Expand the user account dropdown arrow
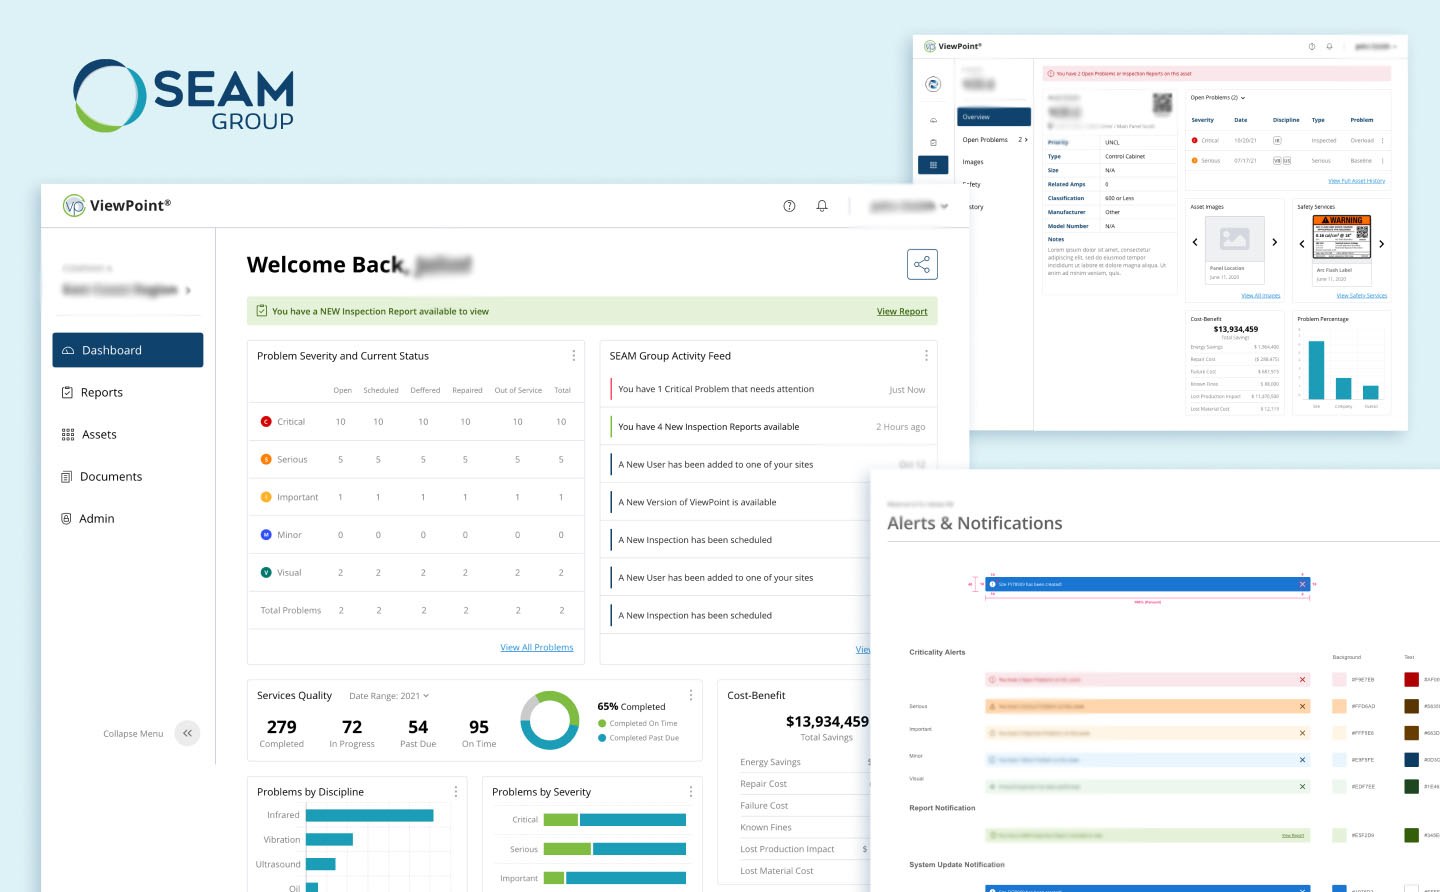This screenshot has height=892, width=1440. tap(944, 206)
